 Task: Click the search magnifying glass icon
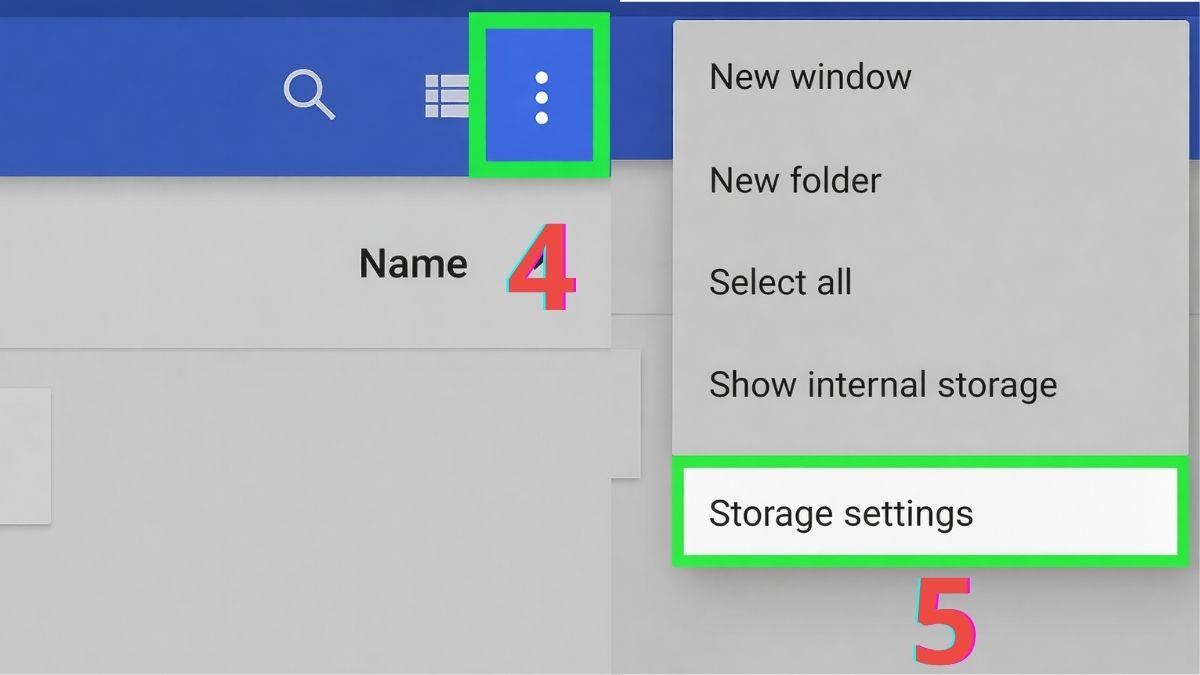point(309,96)
